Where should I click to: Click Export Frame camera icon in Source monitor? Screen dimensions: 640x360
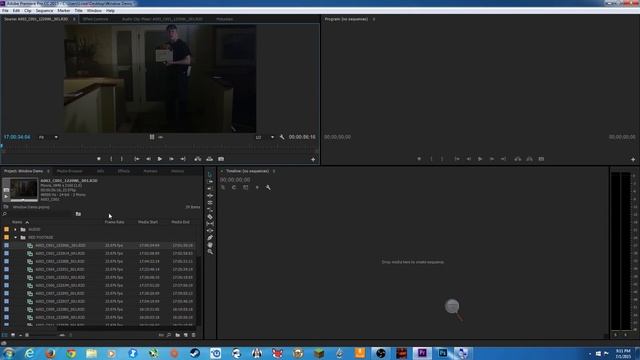pos(221,159)
